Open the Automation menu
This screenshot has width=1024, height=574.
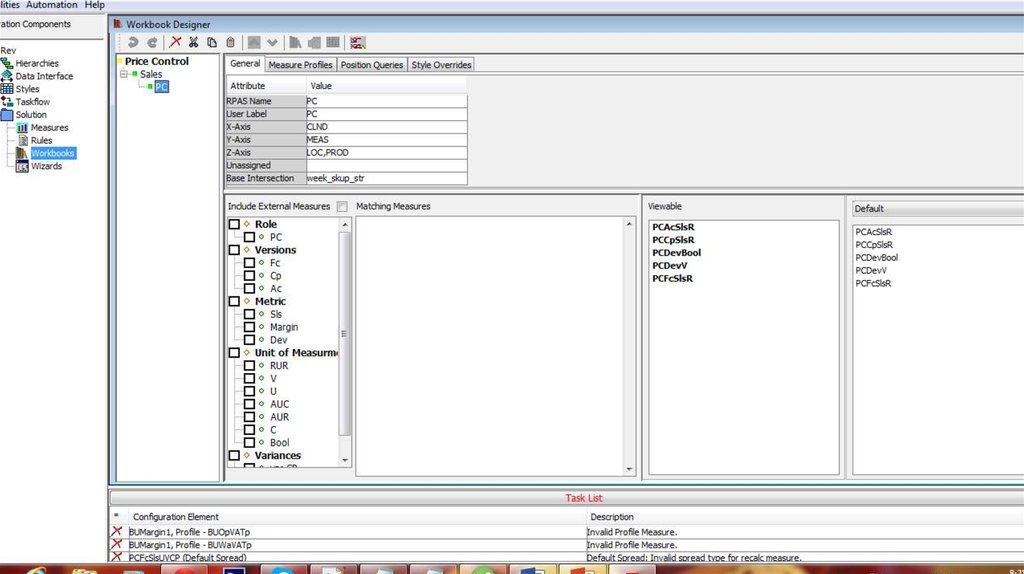(x=52, y=5)
